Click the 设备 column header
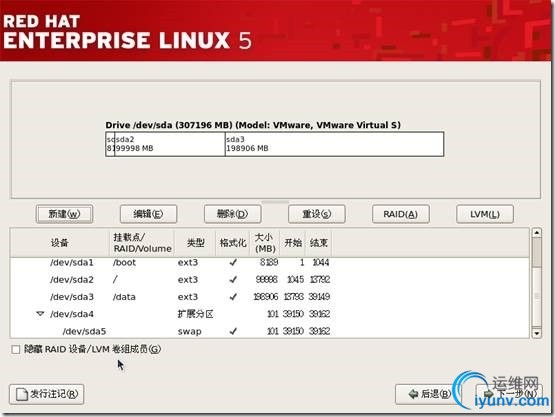Image resolution: width=555 pixels, height=417 pixels. [x=59, y=243]
